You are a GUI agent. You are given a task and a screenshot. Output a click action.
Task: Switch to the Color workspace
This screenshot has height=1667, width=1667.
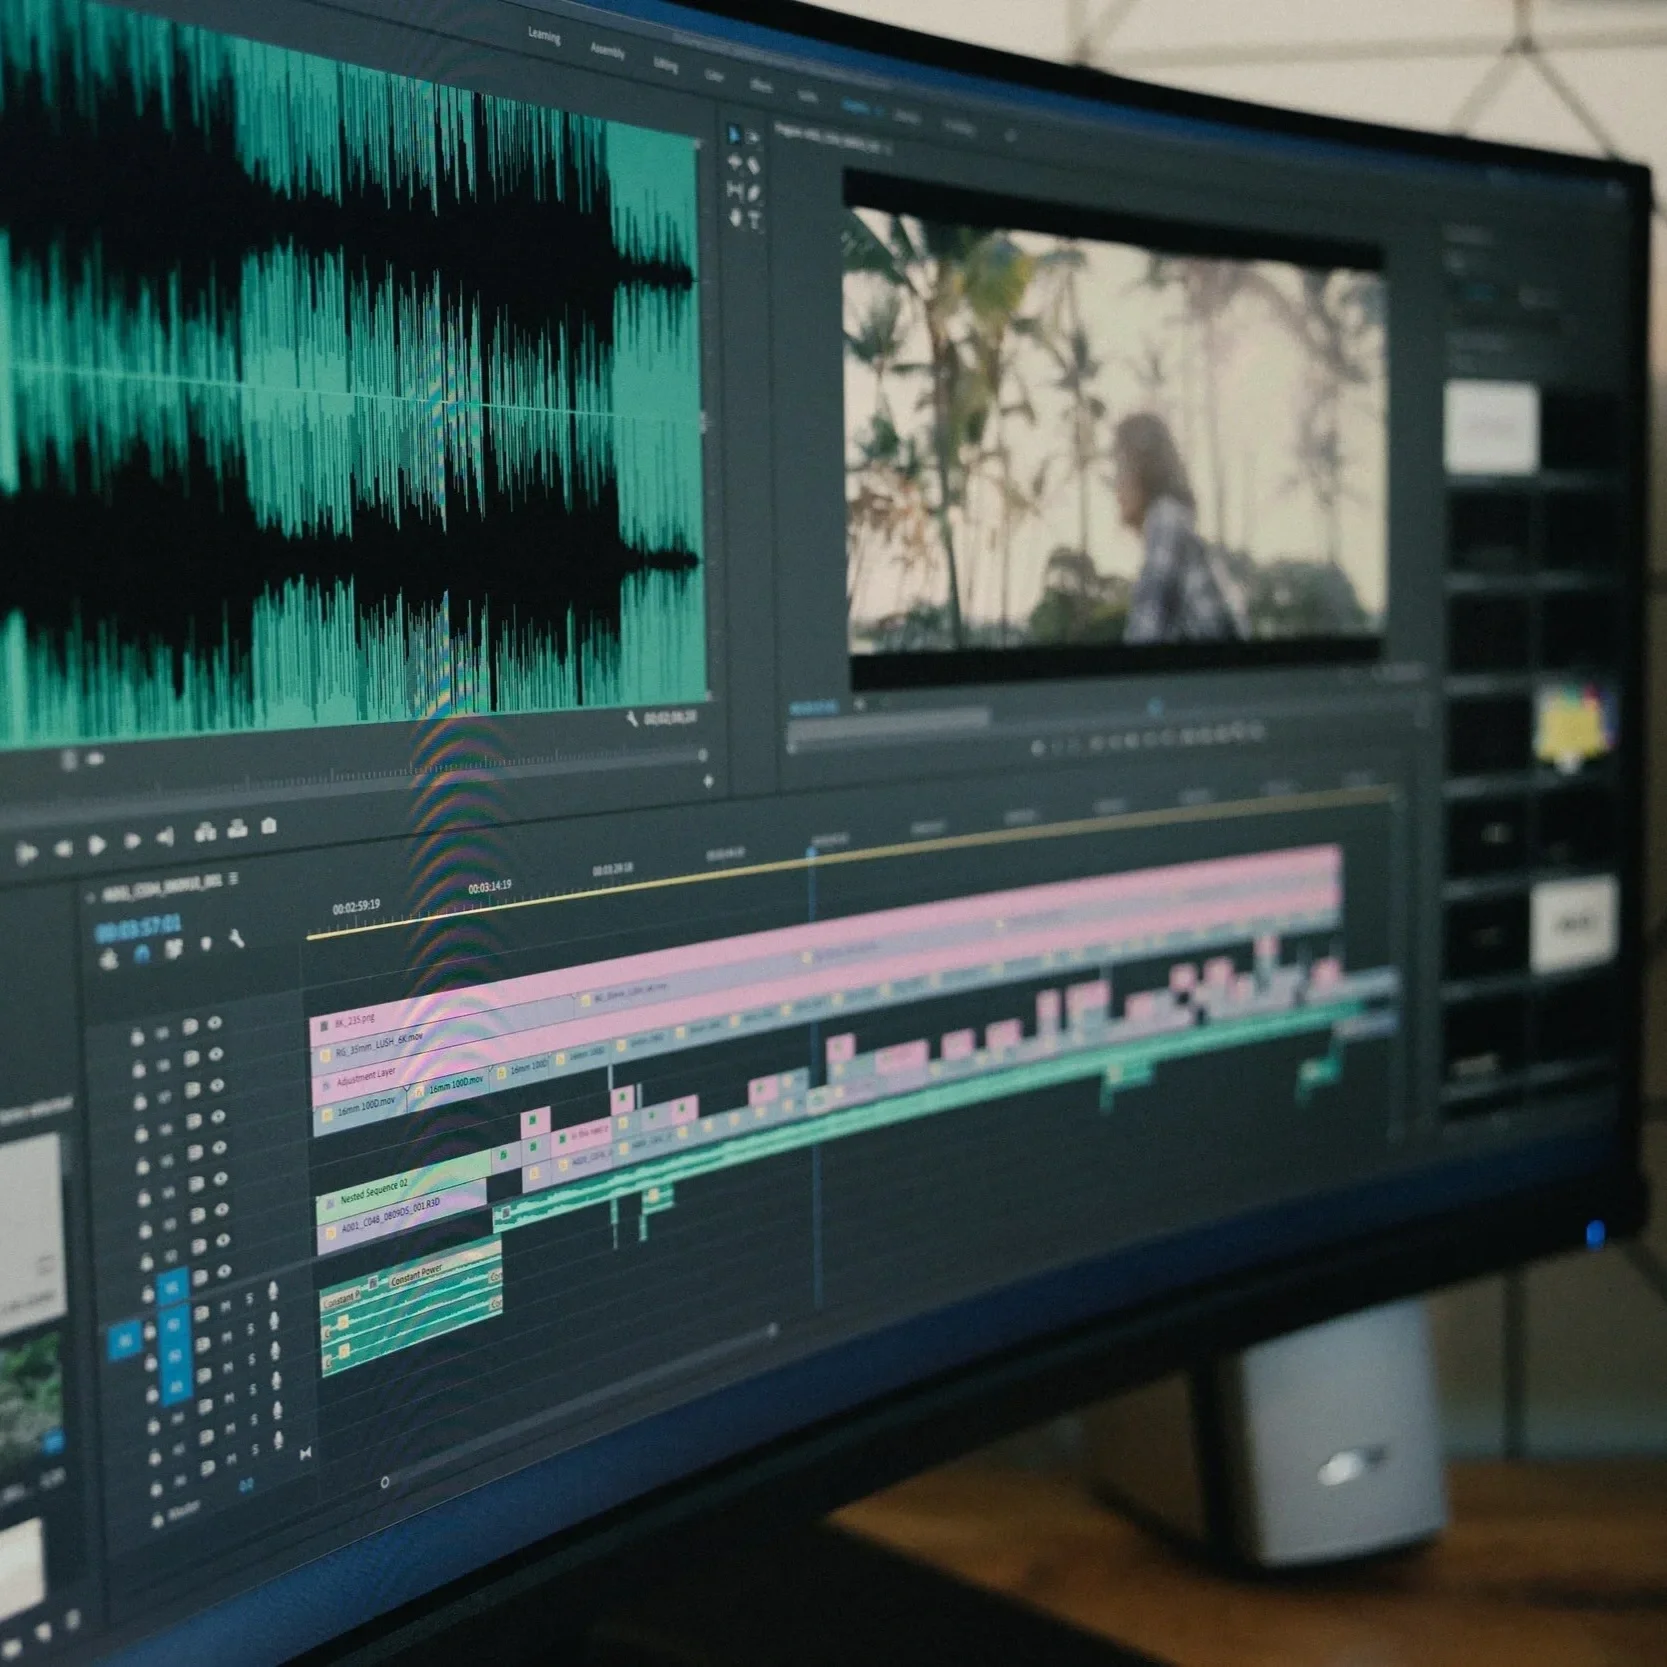(714, 75)
